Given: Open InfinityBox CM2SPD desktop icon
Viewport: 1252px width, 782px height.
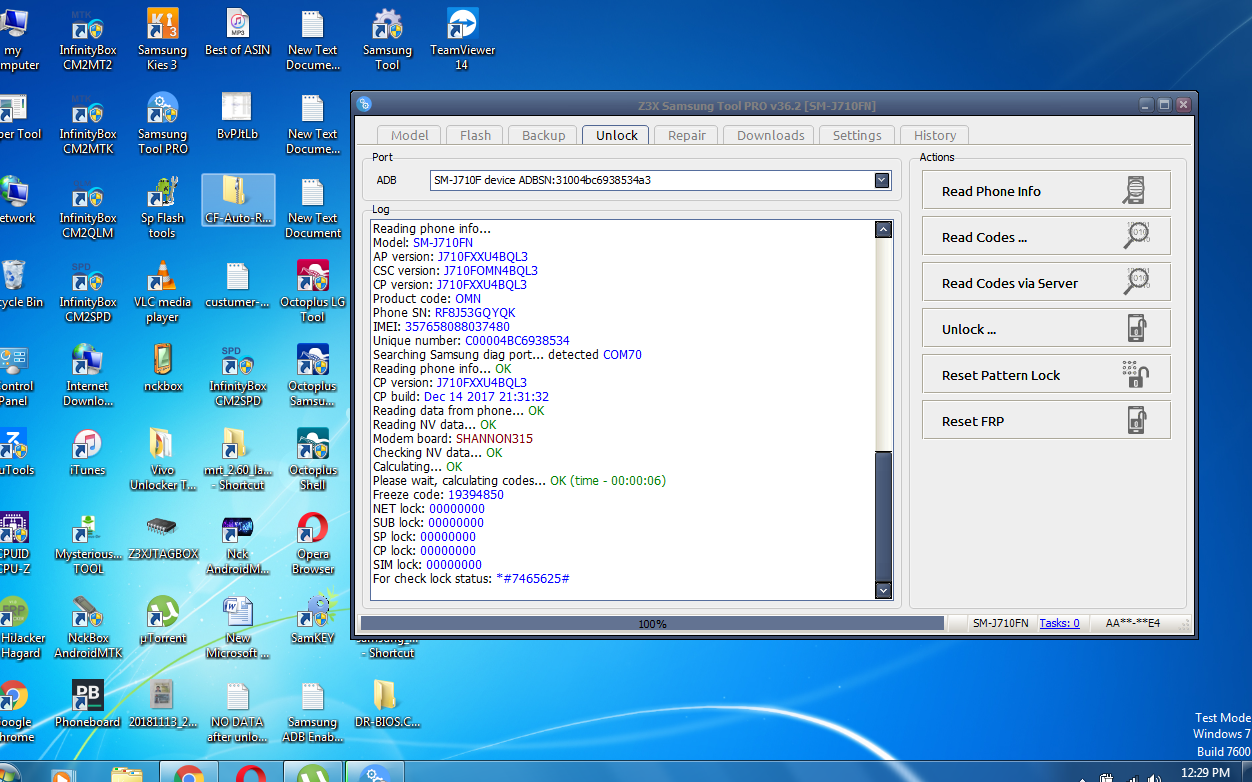Looking at the screenshot, I should (87, 292).
